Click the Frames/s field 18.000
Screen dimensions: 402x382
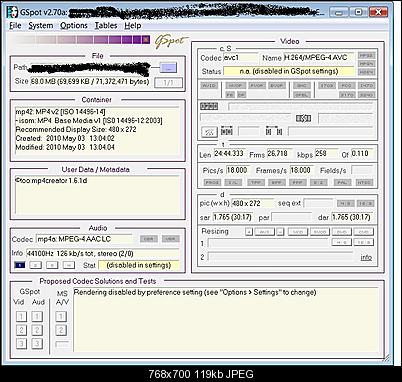(301, 170)
